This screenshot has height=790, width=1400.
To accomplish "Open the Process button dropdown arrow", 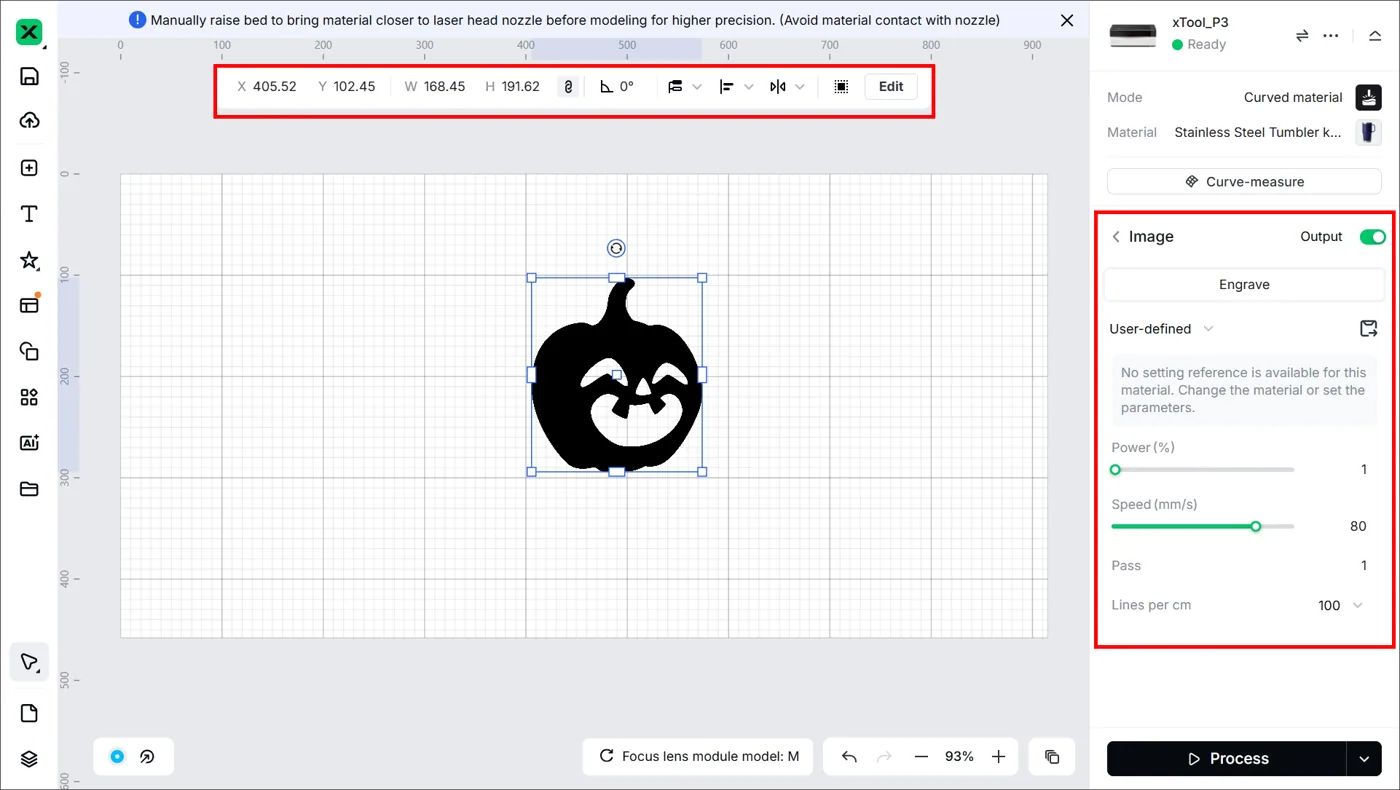I will (1364, 759).
